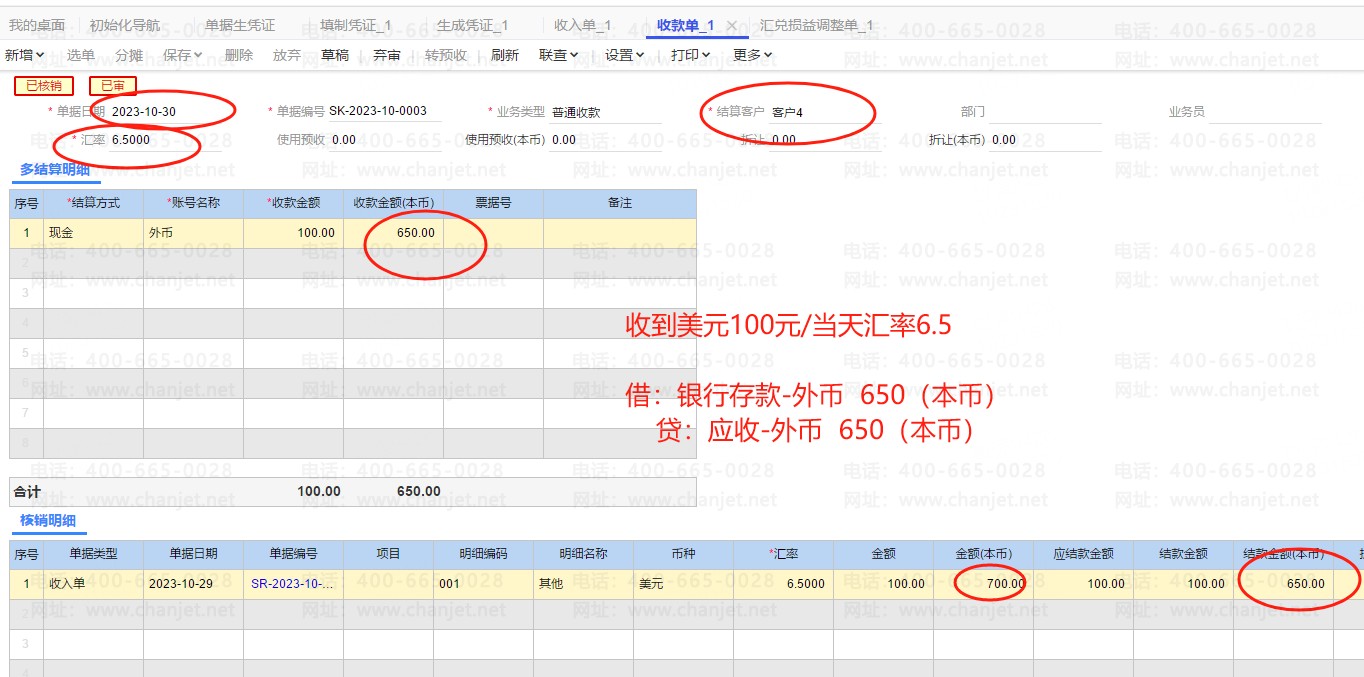Click the 折让(本币) field
This screenshot has height=677, width=1364.
[x=1045, y=140]
